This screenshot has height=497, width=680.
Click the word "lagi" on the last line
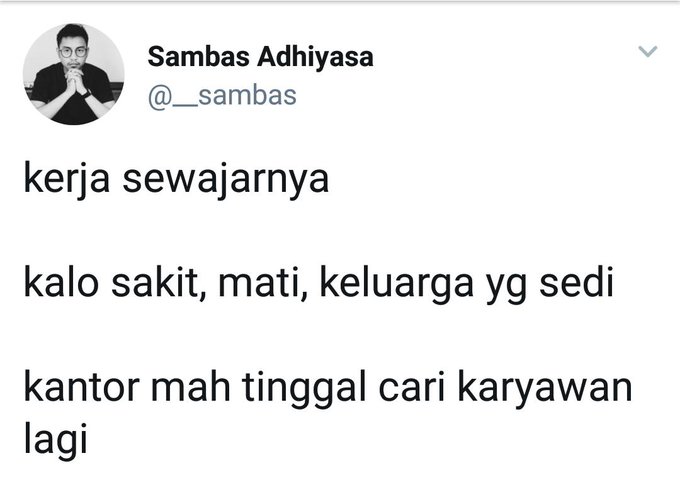56,441
